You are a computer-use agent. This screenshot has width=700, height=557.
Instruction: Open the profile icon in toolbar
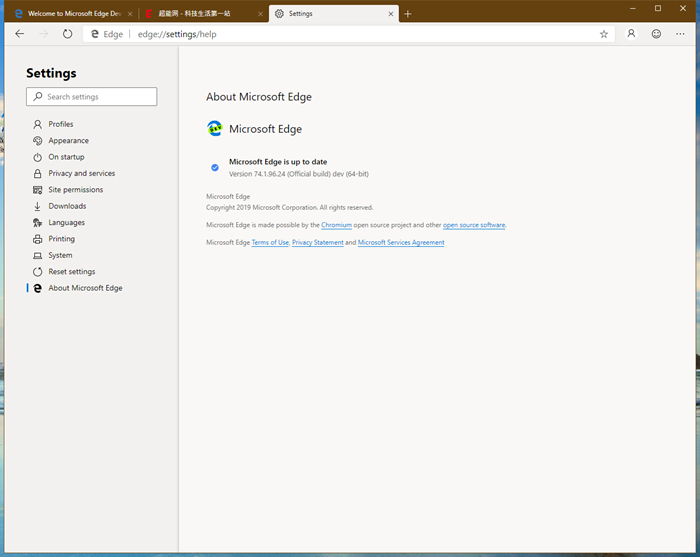(631, 34)
